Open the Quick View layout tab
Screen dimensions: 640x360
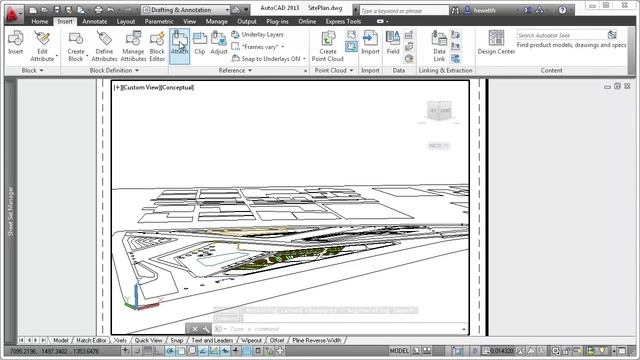(x=149, y=340)
